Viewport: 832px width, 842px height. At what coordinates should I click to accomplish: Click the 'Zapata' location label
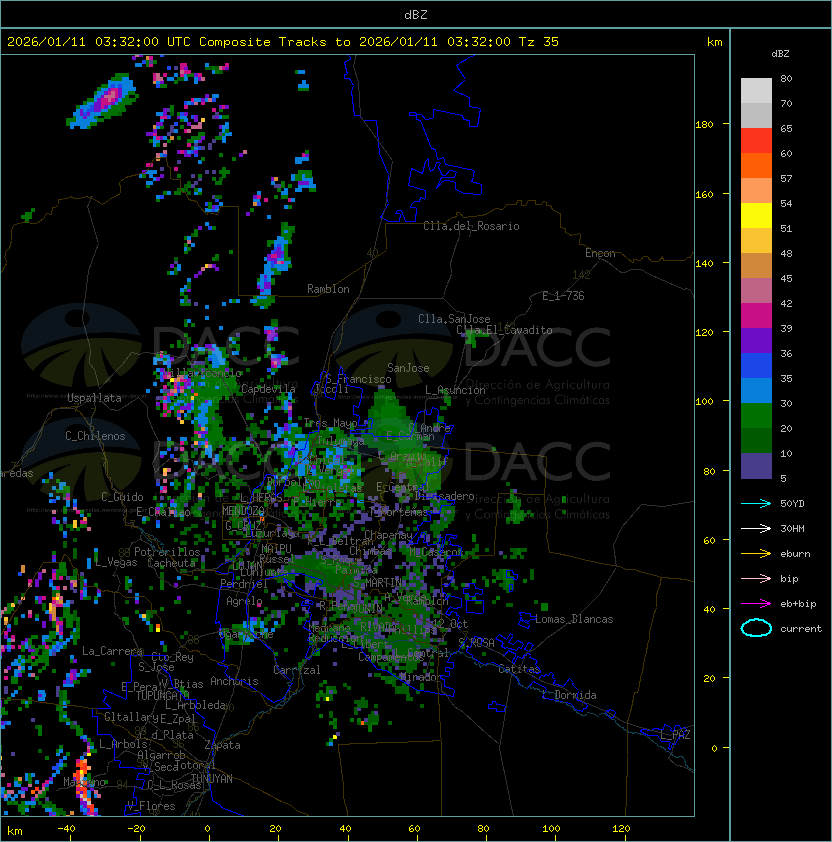(222, 745)
